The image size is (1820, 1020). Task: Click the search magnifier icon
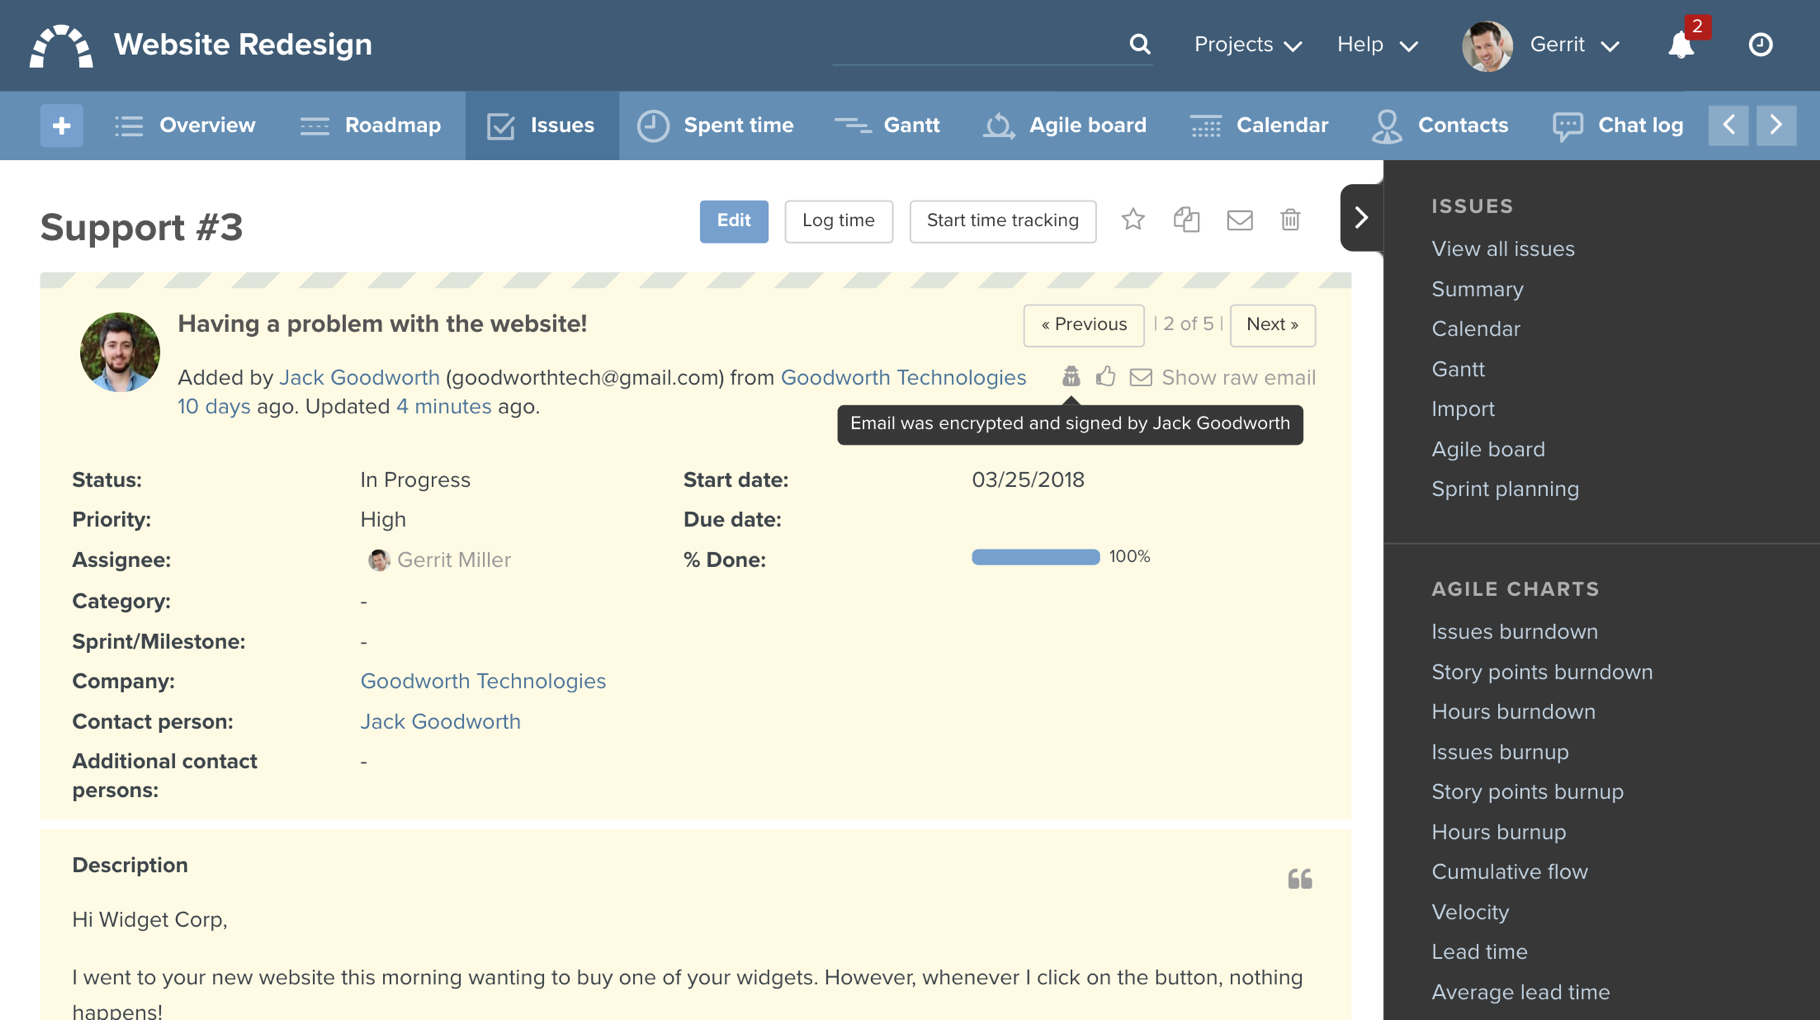coord(1140,44)
